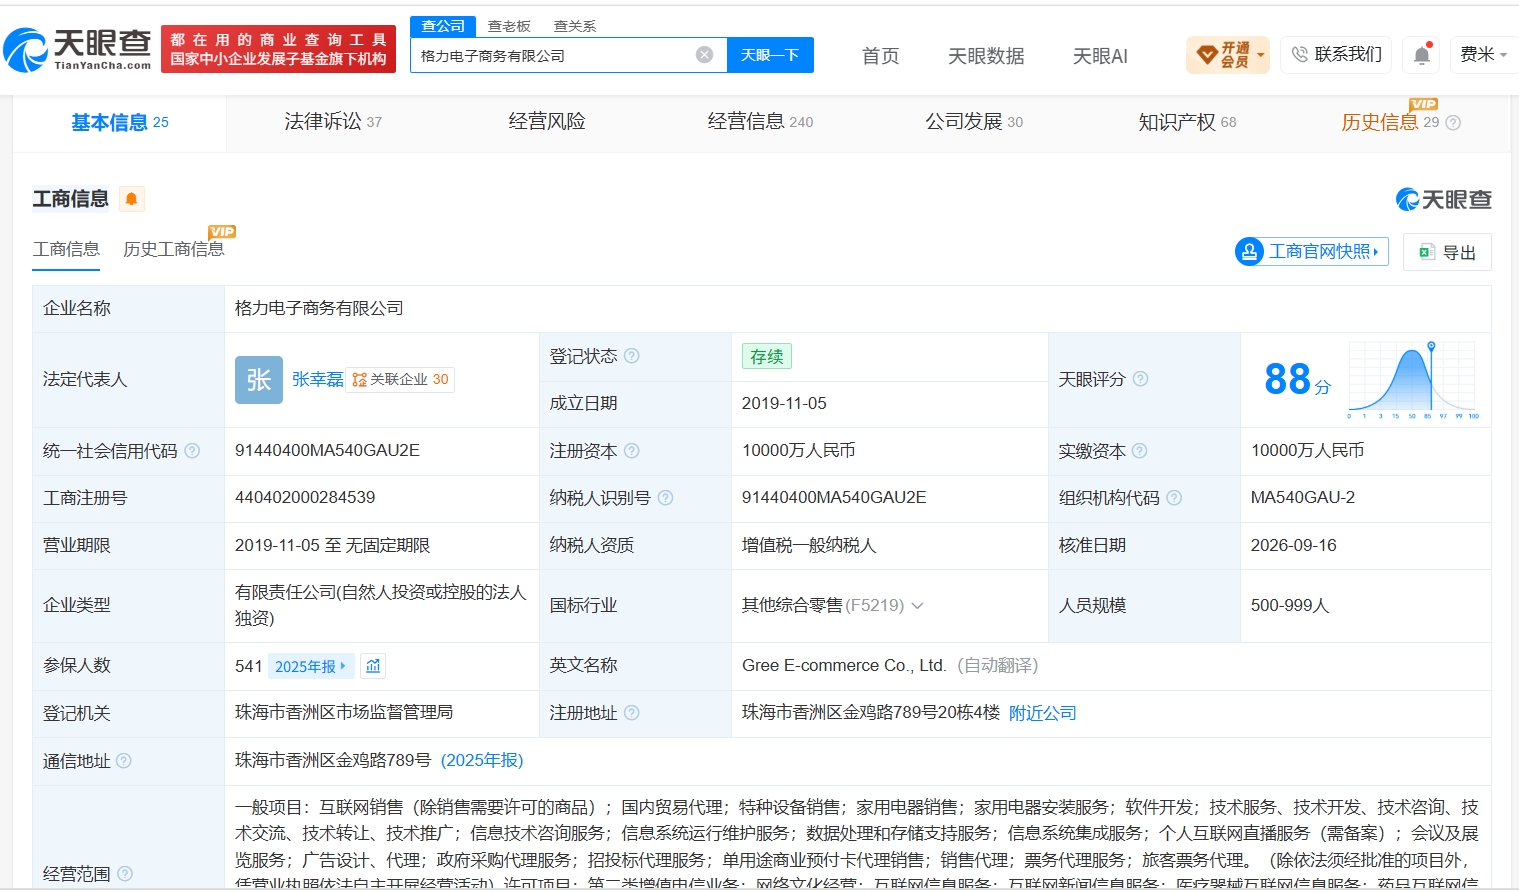This screenshot has height=893, width=1519.
Task: Click help icon next to 组织机构代码
Action: [1174, 498]
